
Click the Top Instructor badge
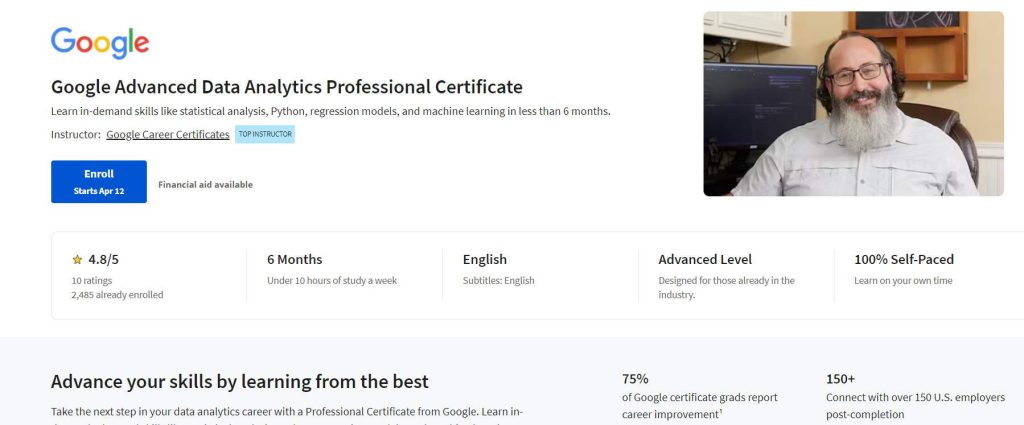(265, 134)
